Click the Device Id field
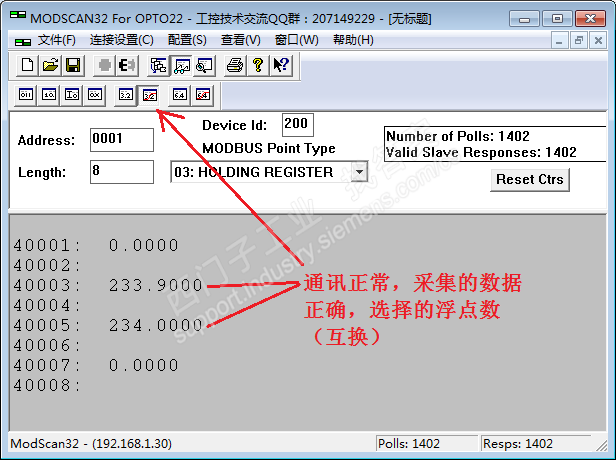Viewport: 616px width, 460px height. pyautogui.click(x=297, y=125)
